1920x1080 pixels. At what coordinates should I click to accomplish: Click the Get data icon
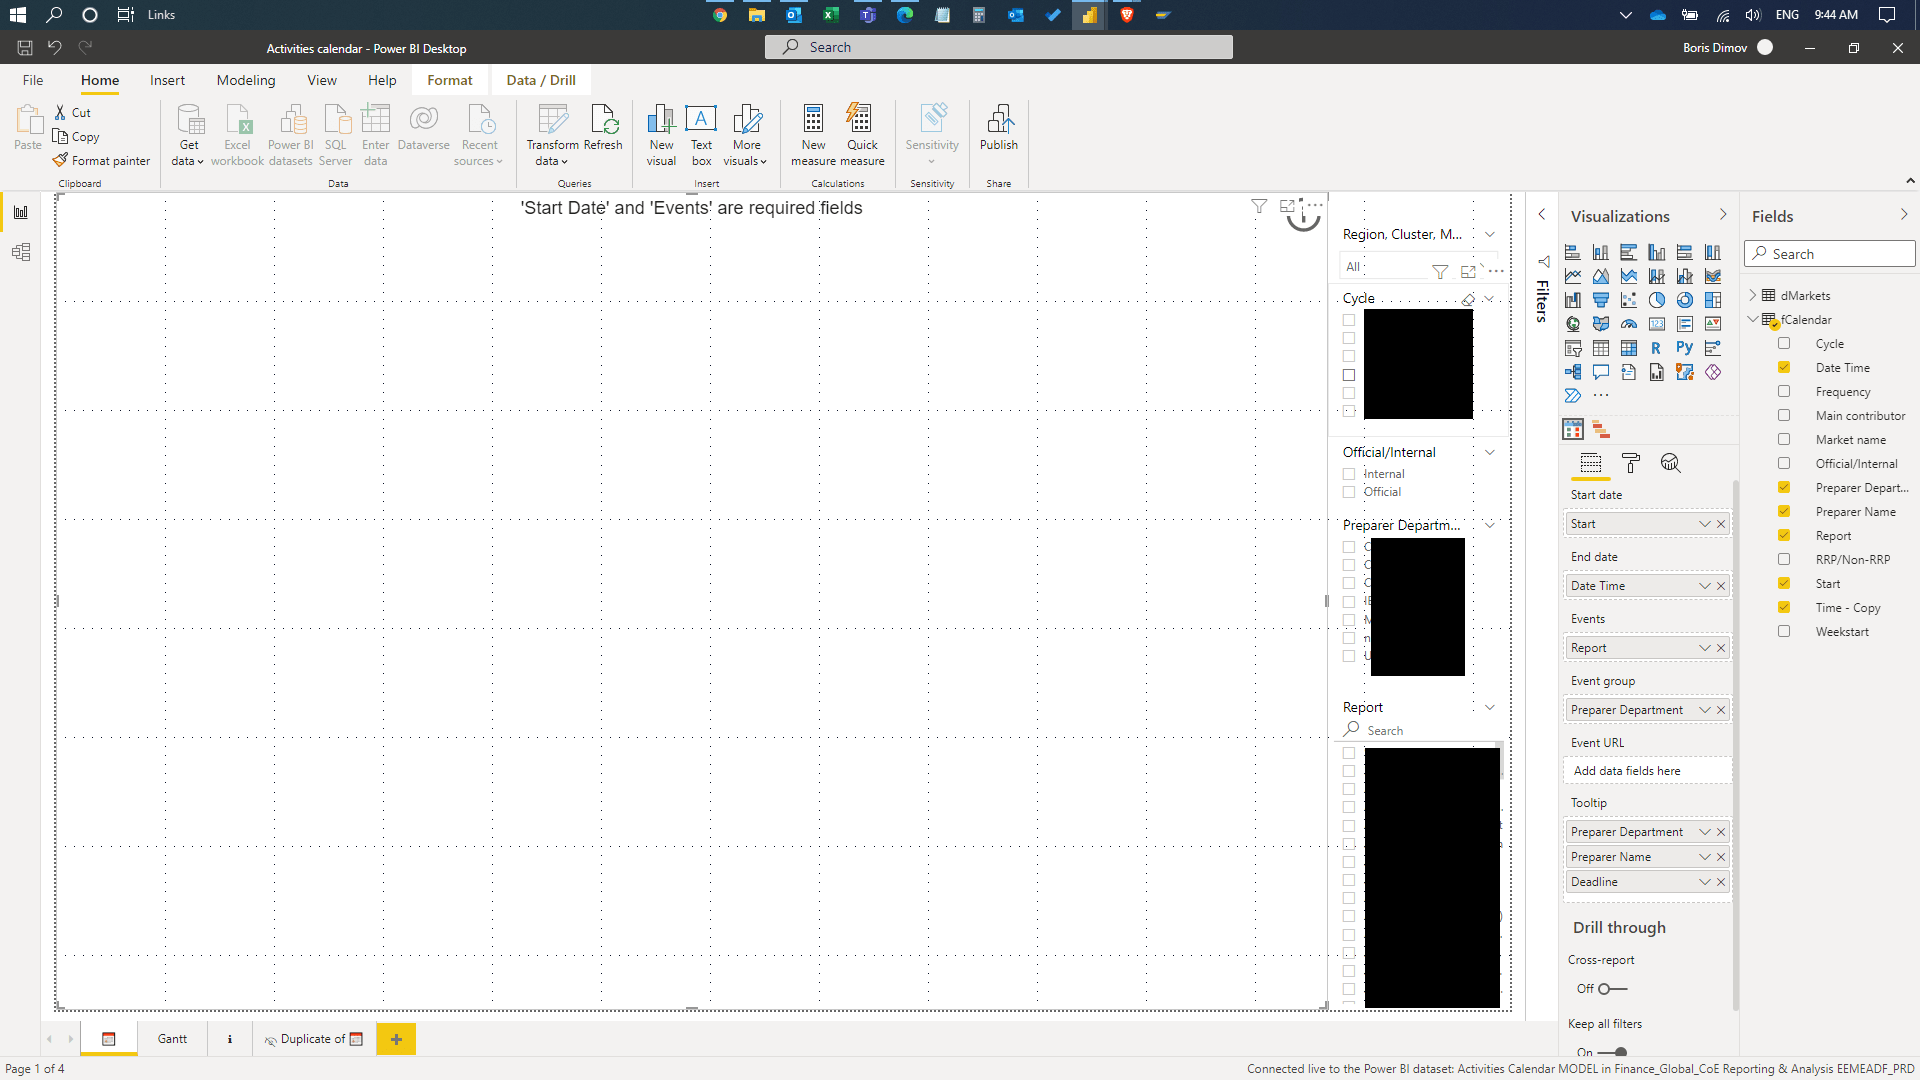pyautogui.click(x=188, y=134)
